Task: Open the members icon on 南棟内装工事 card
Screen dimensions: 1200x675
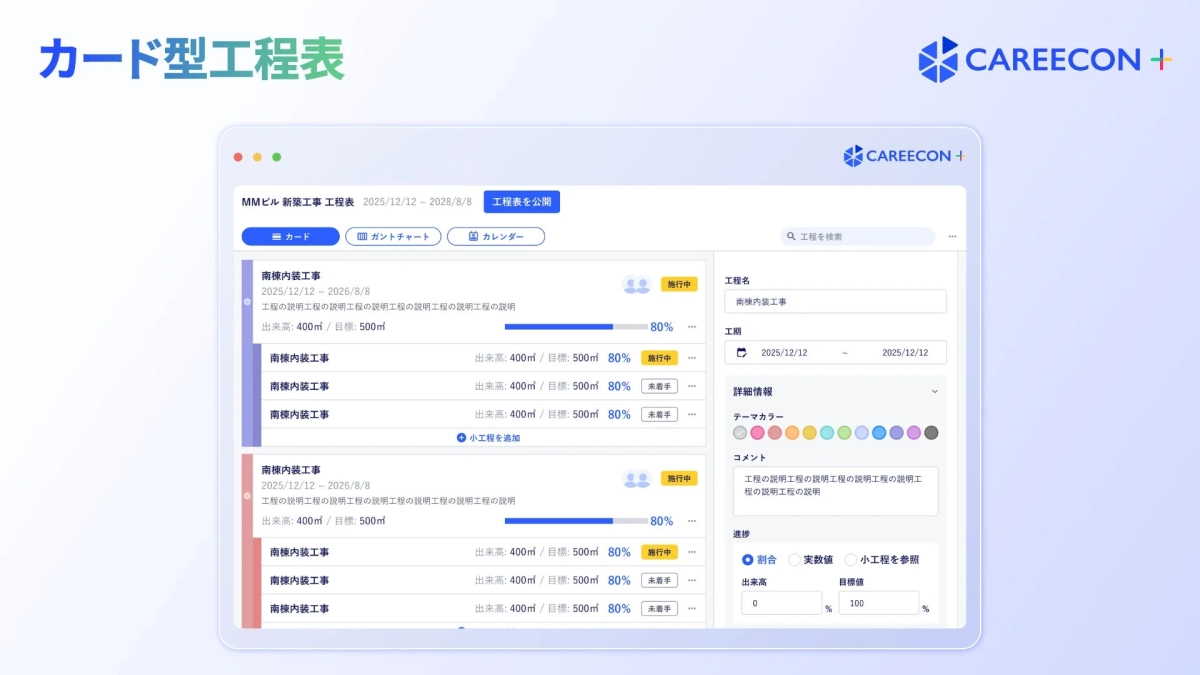Action: pyautogui.click(x=637, y=283)
